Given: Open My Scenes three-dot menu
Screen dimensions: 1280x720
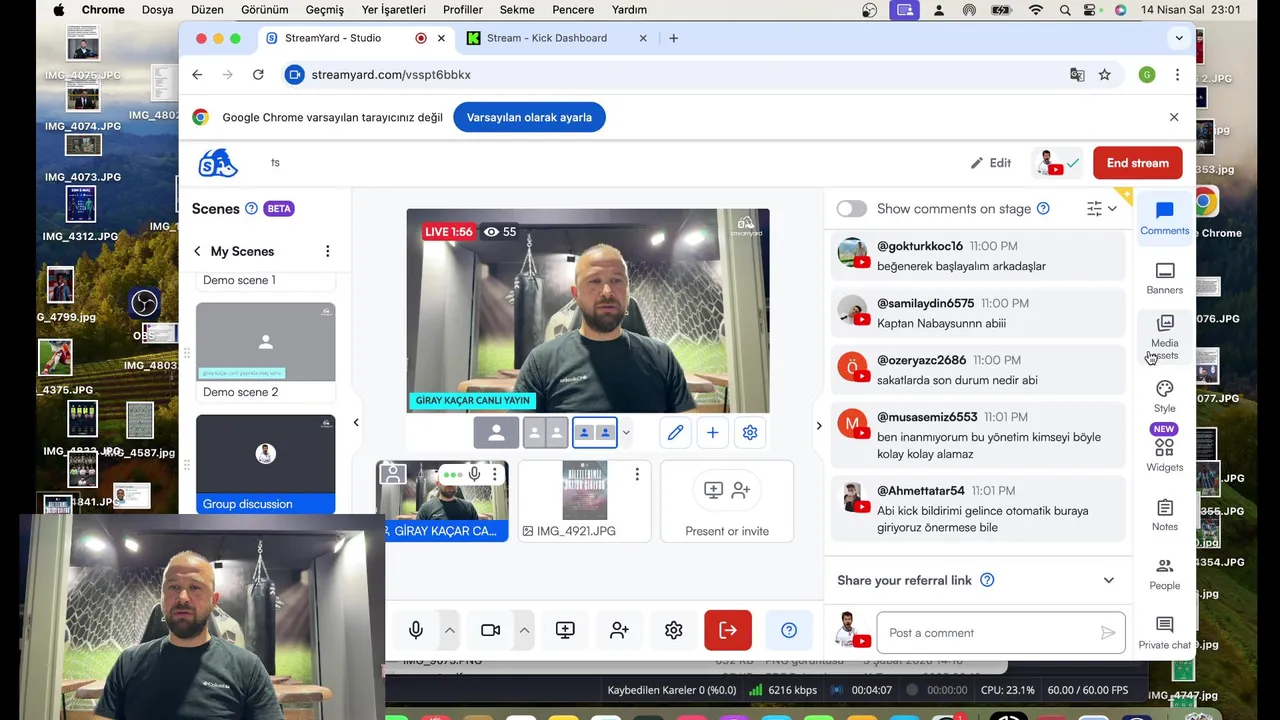Looking at the screenshot, I should (327, 251).
